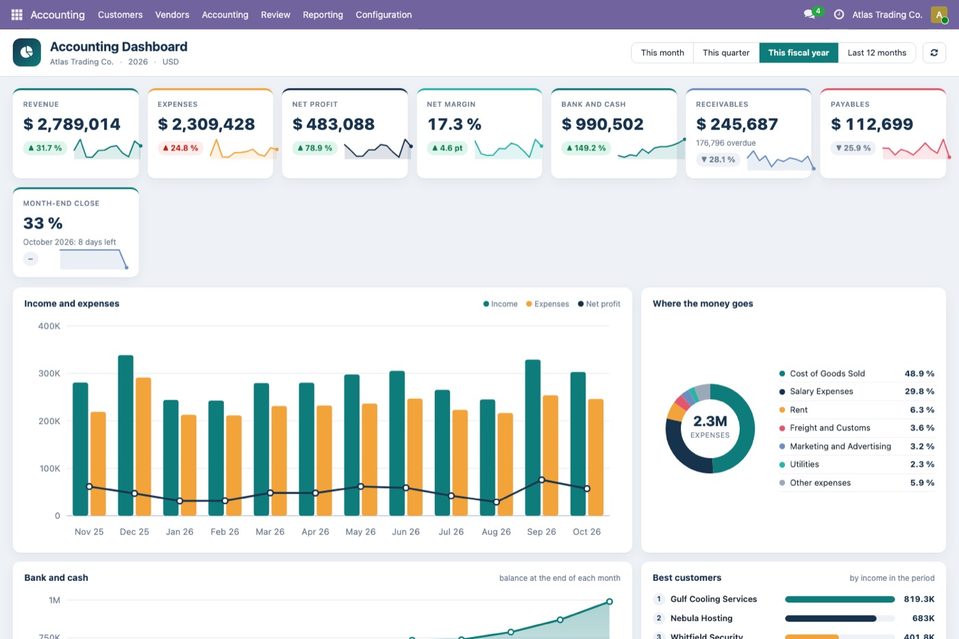The height and width of the screenshot is (639, 959).
Task: Open the user avatar menu
Action: pos(939,14)
